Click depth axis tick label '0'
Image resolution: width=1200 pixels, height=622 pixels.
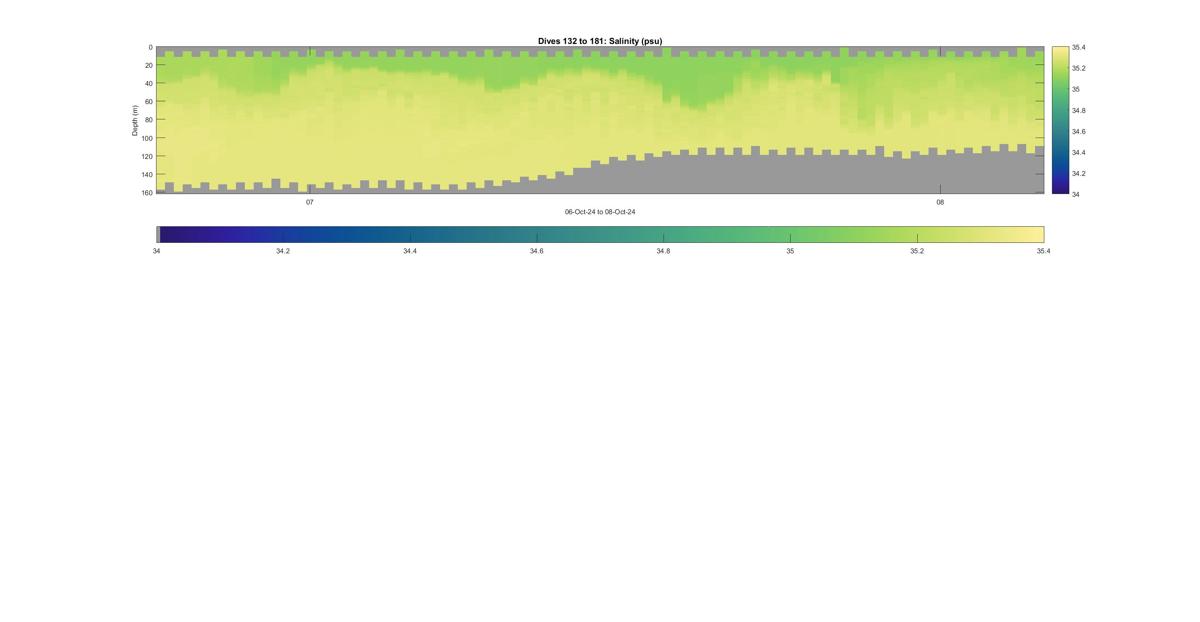tap(150, 47)
